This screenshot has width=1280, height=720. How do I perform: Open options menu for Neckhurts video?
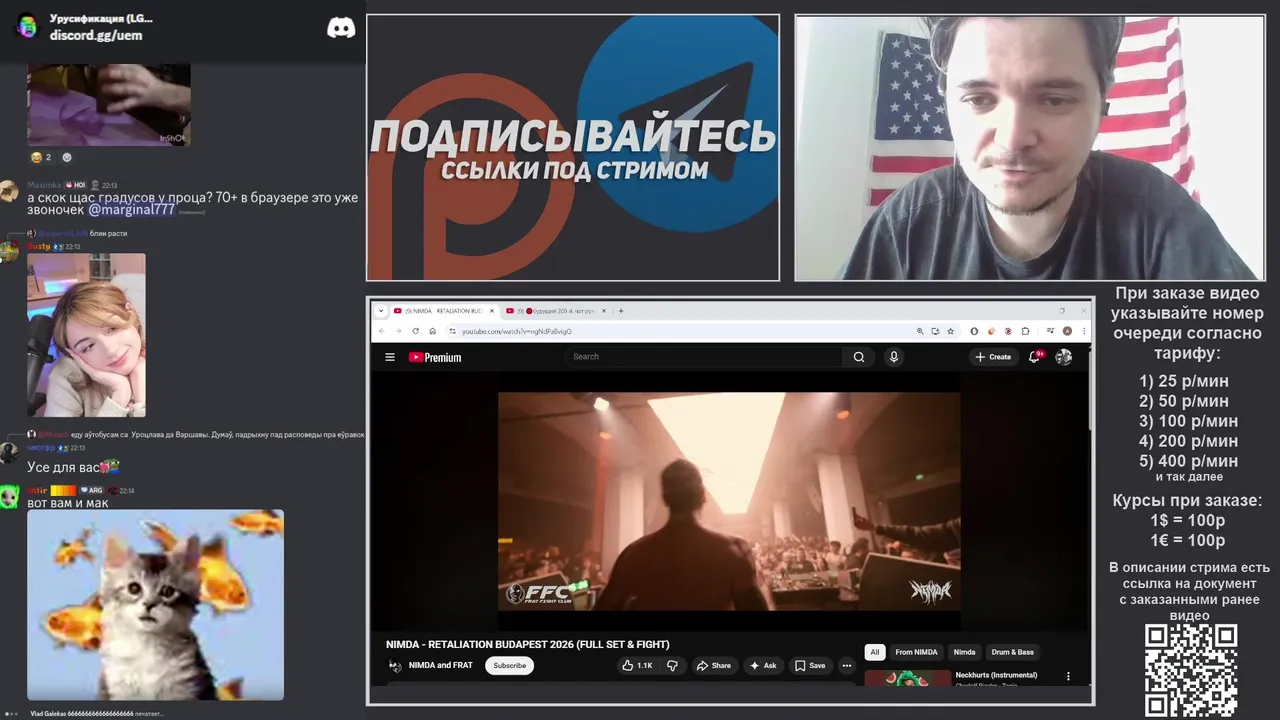pos(1068,677)
